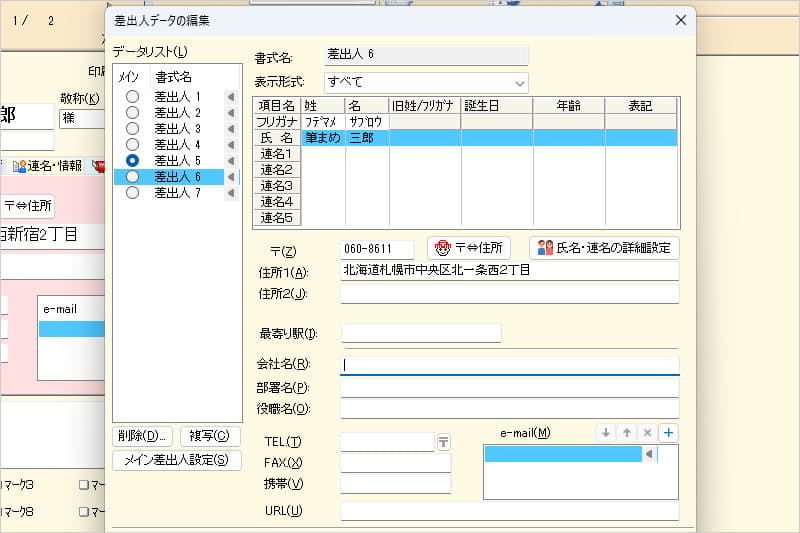This screenshot has width=800, height=533.
Task: Click the 表記 column header
Action: pos(641,106)
